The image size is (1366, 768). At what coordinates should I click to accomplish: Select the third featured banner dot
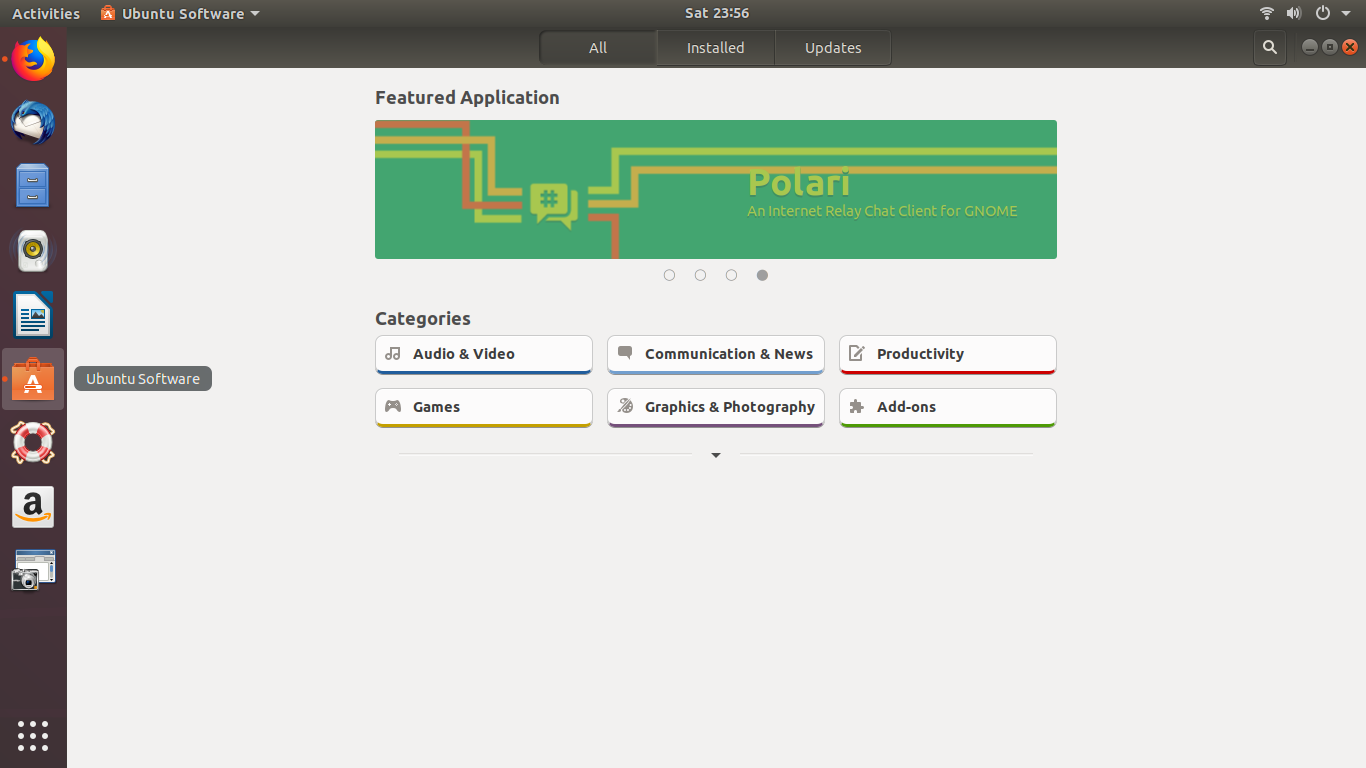(731, 275)
